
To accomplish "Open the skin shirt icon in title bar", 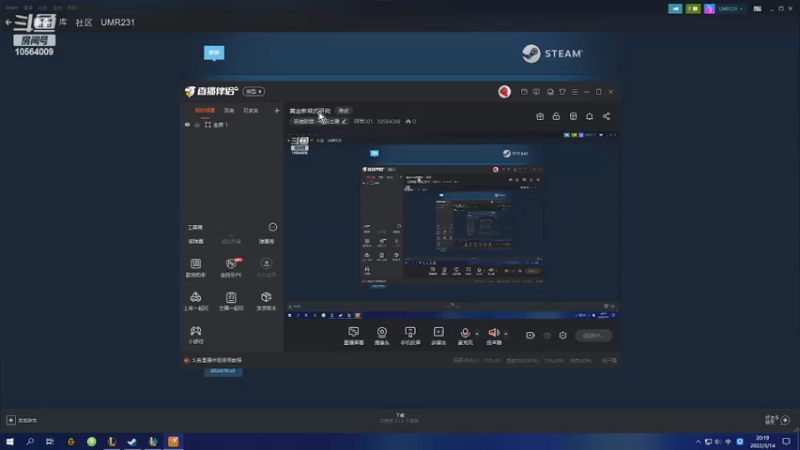I will 562,92.
